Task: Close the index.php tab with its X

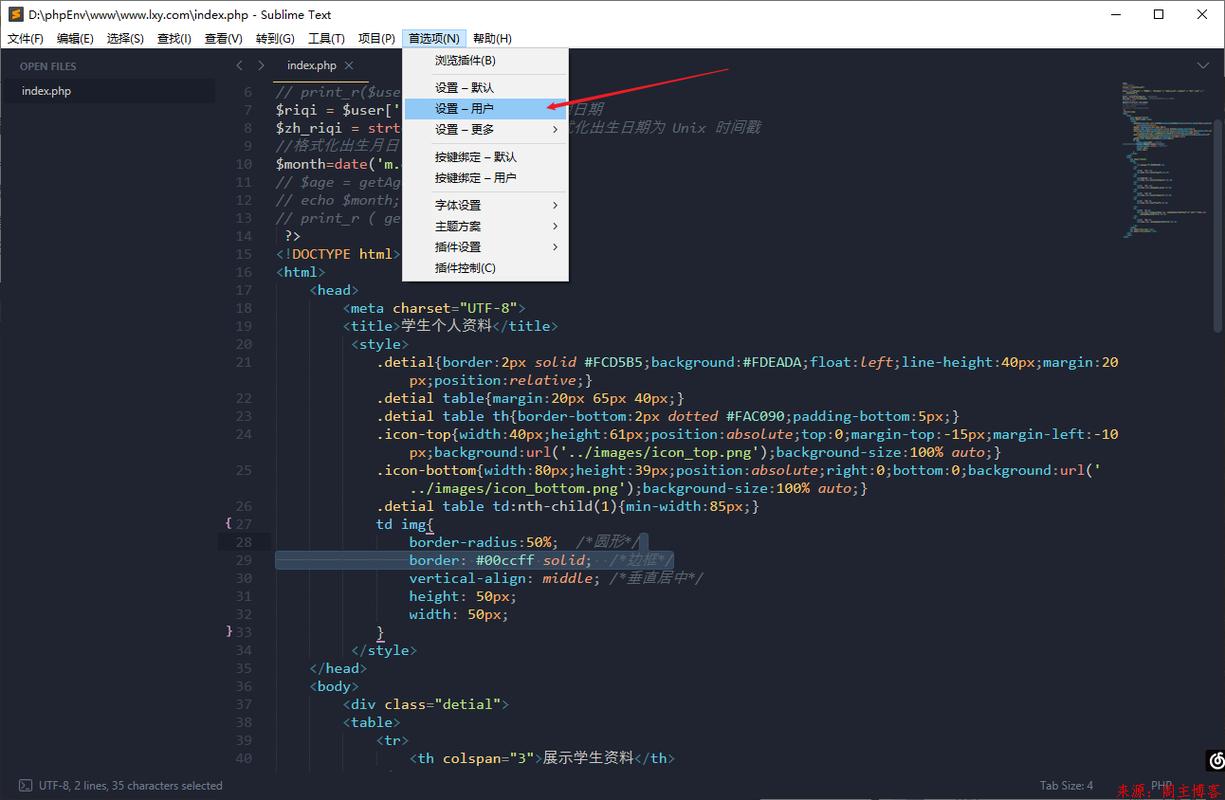Action: pos(349,65)
